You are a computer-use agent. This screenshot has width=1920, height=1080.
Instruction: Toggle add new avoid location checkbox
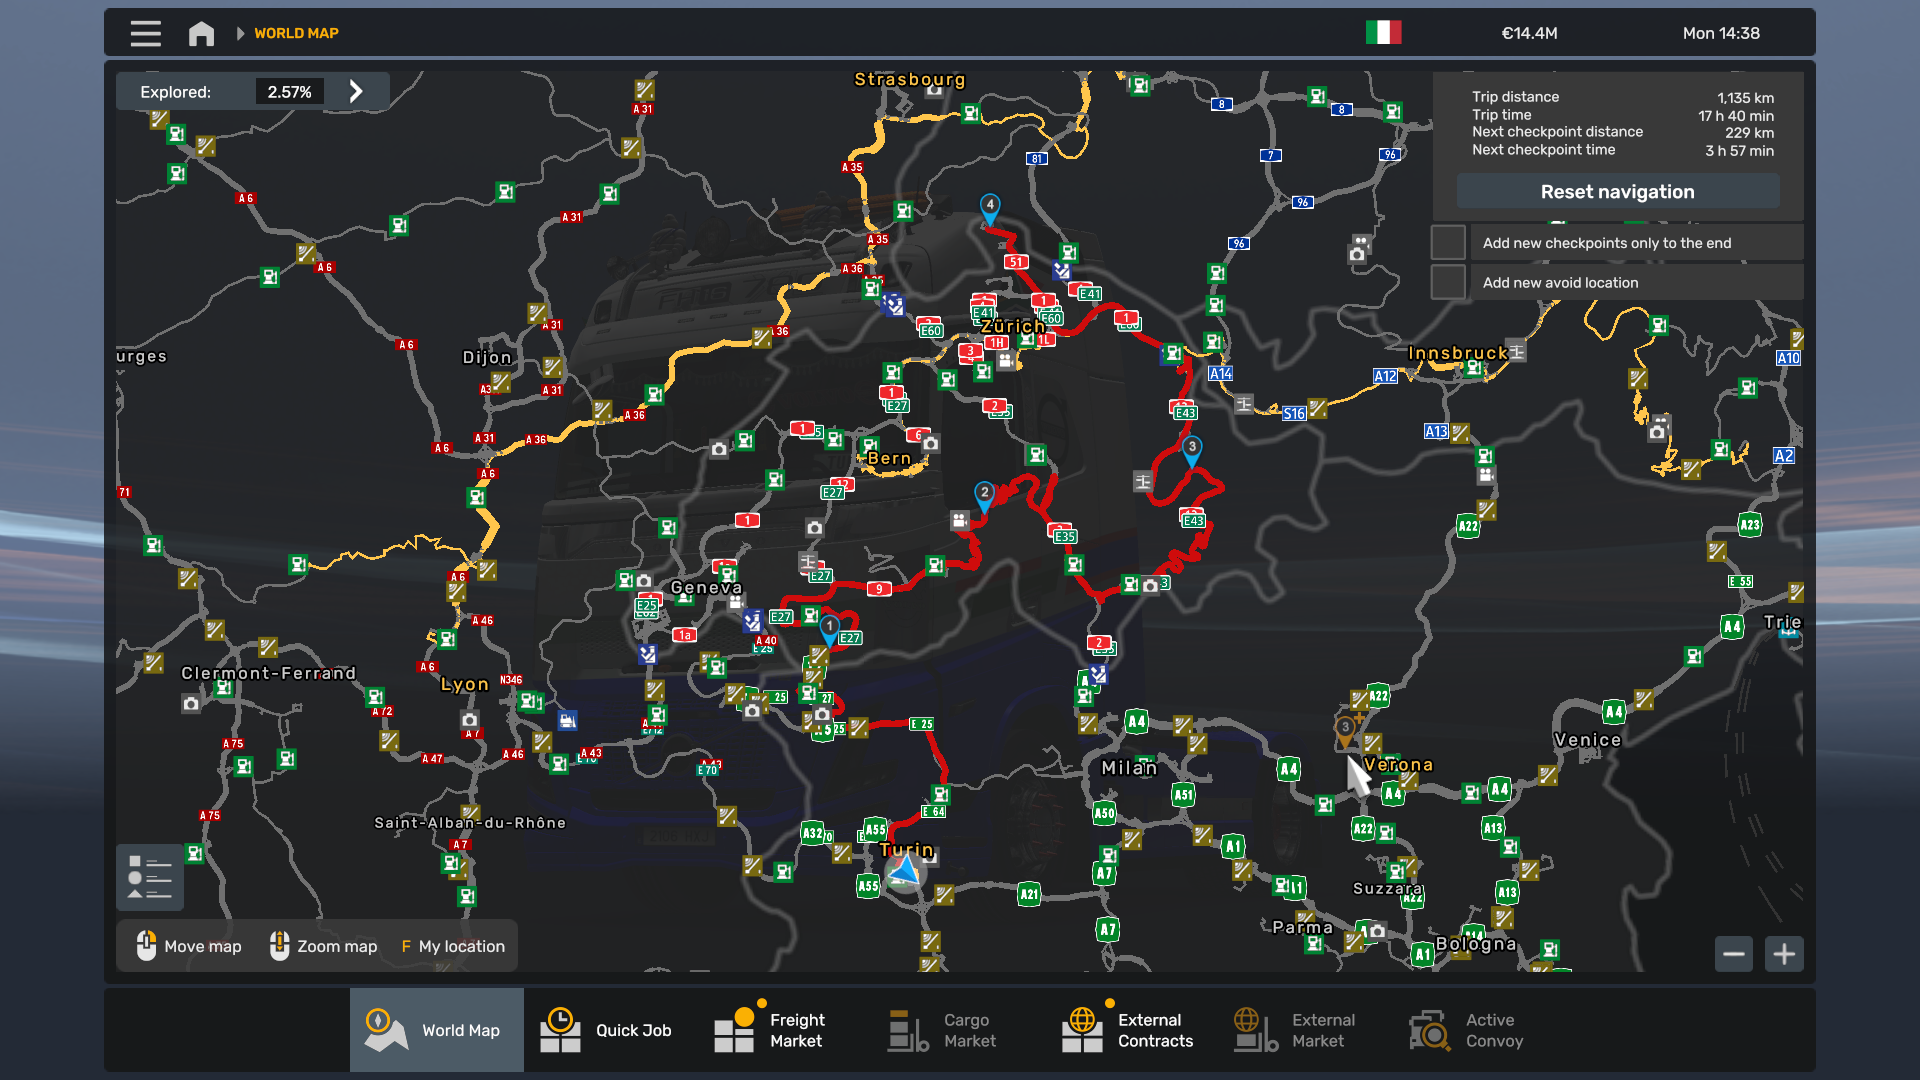coord(1448,283)
